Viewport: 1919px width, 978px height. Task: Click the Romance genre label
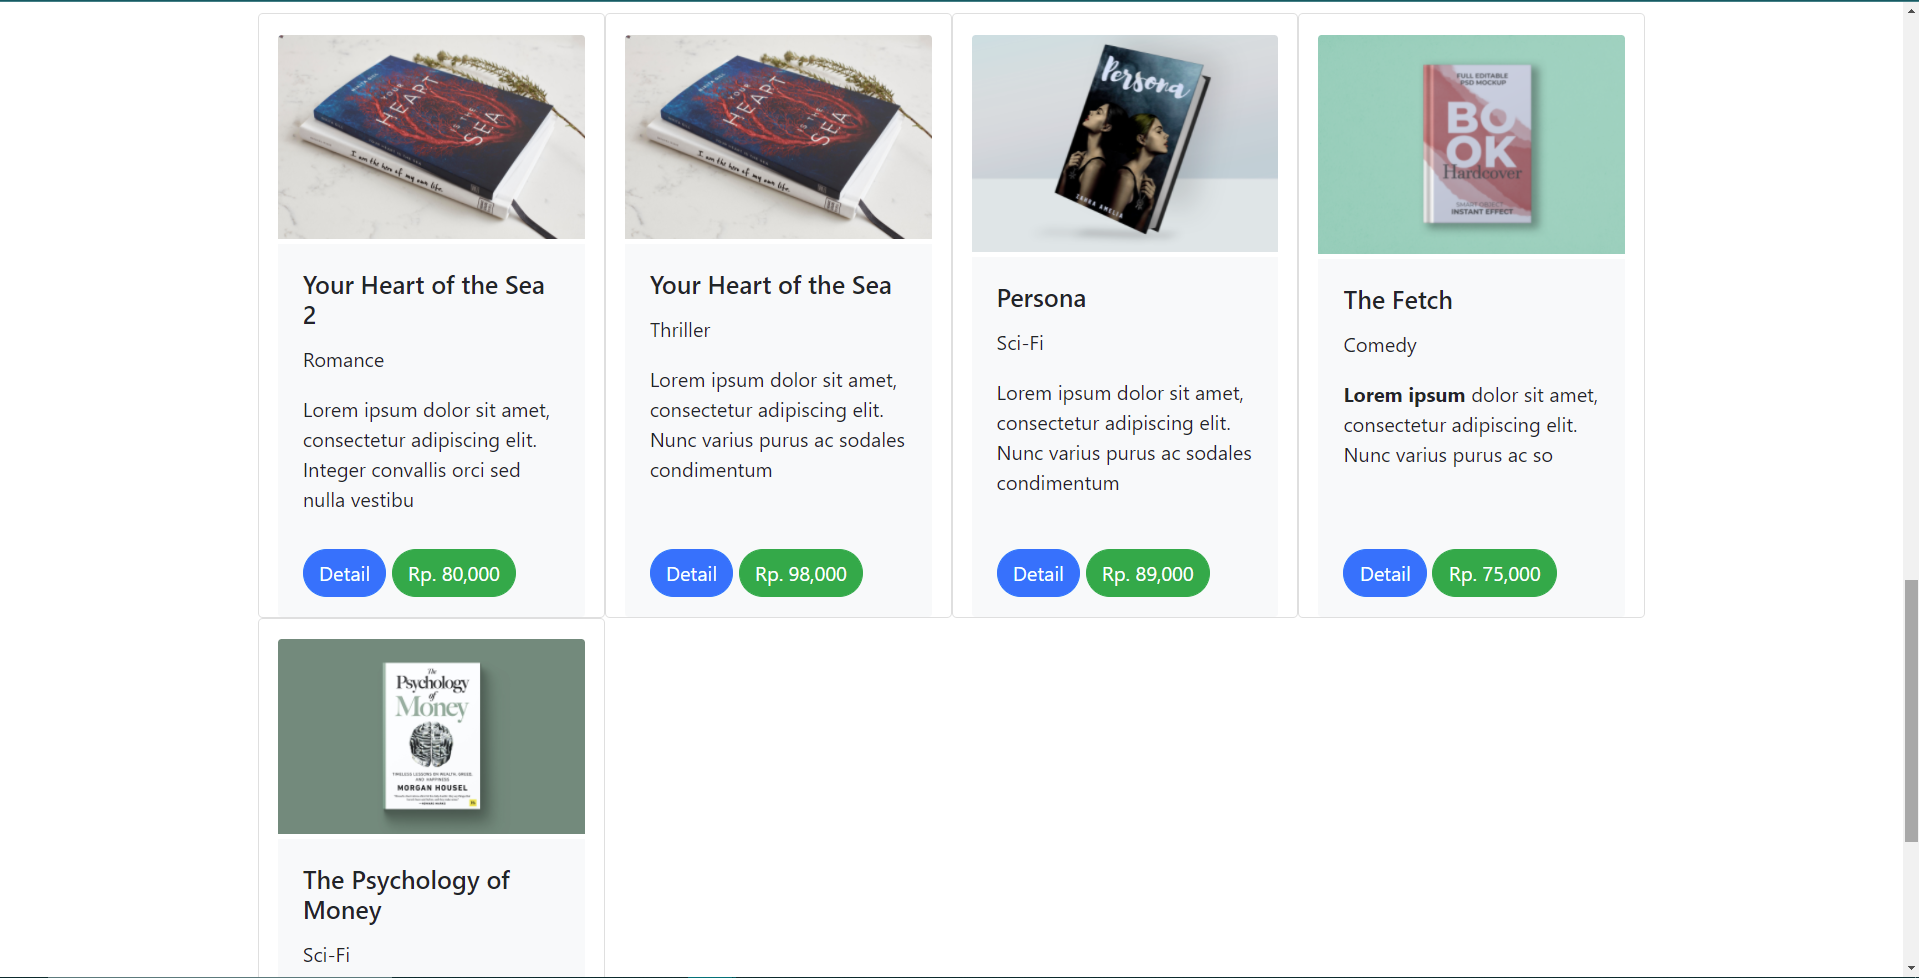point(343,360)
